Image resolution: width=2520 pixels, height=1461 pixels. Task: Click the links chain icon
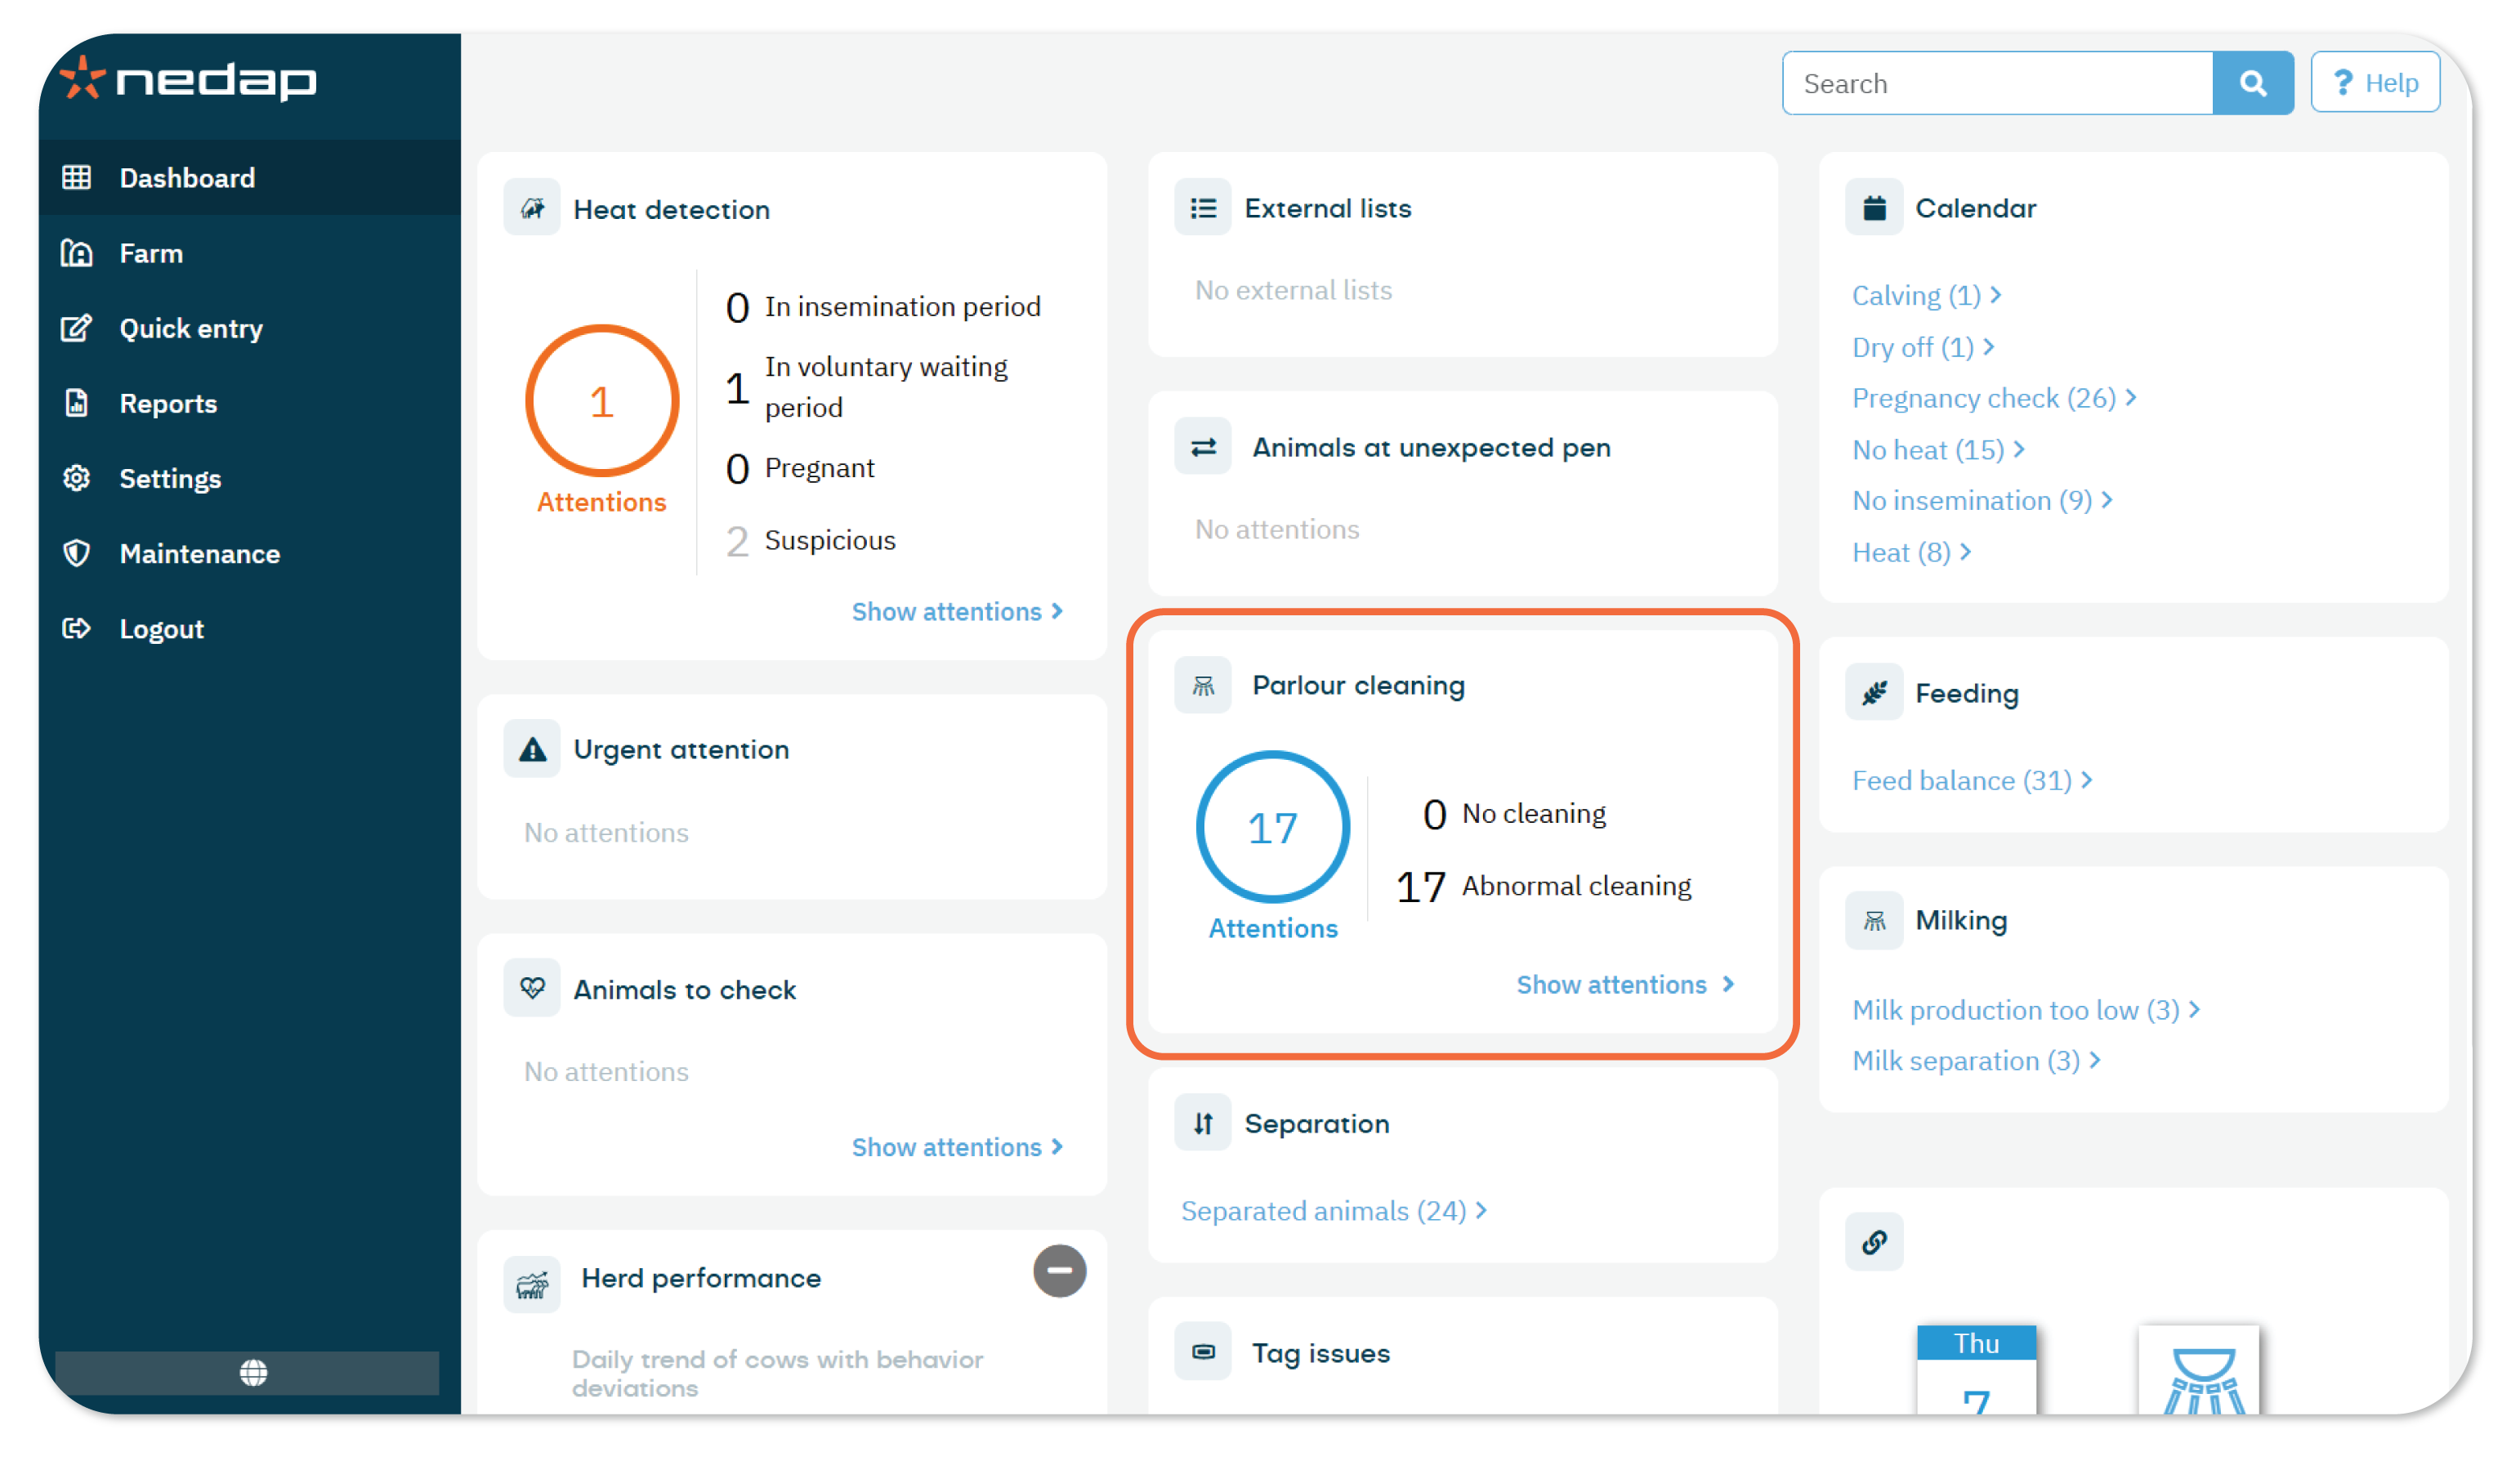(x=1874, y=1242)
